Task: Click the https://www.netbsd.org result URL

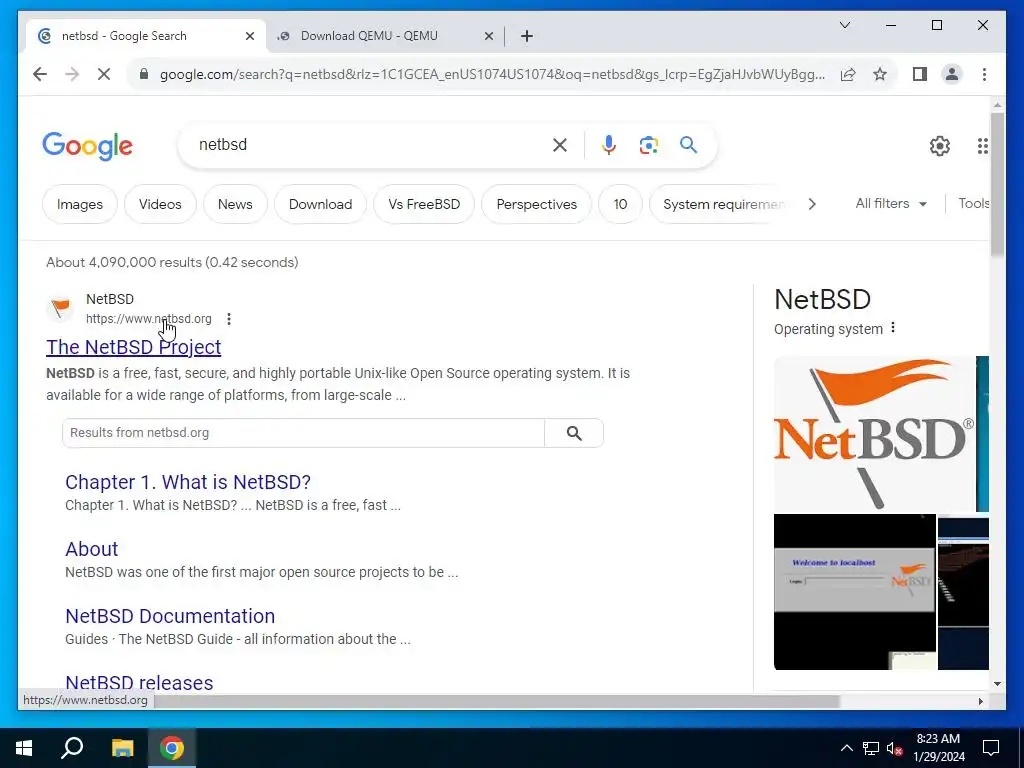Action: tap(149, 319)
